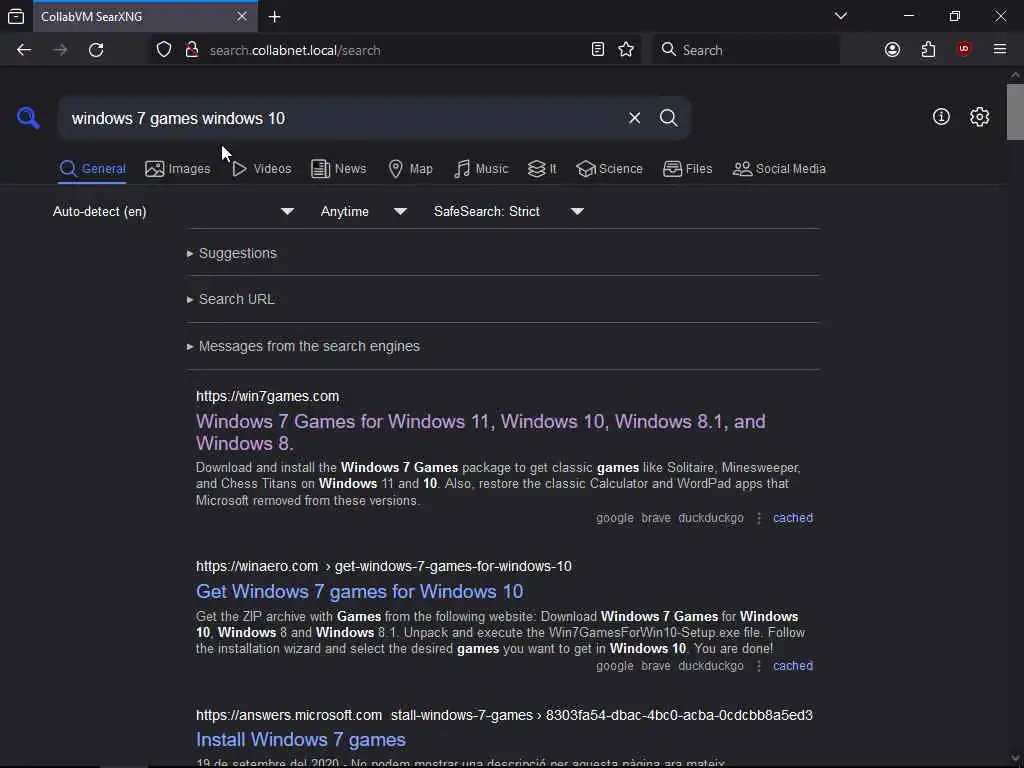Switch to the Videos category
The width and height of the screenshot is (1024, 768).
click(261, 168)
